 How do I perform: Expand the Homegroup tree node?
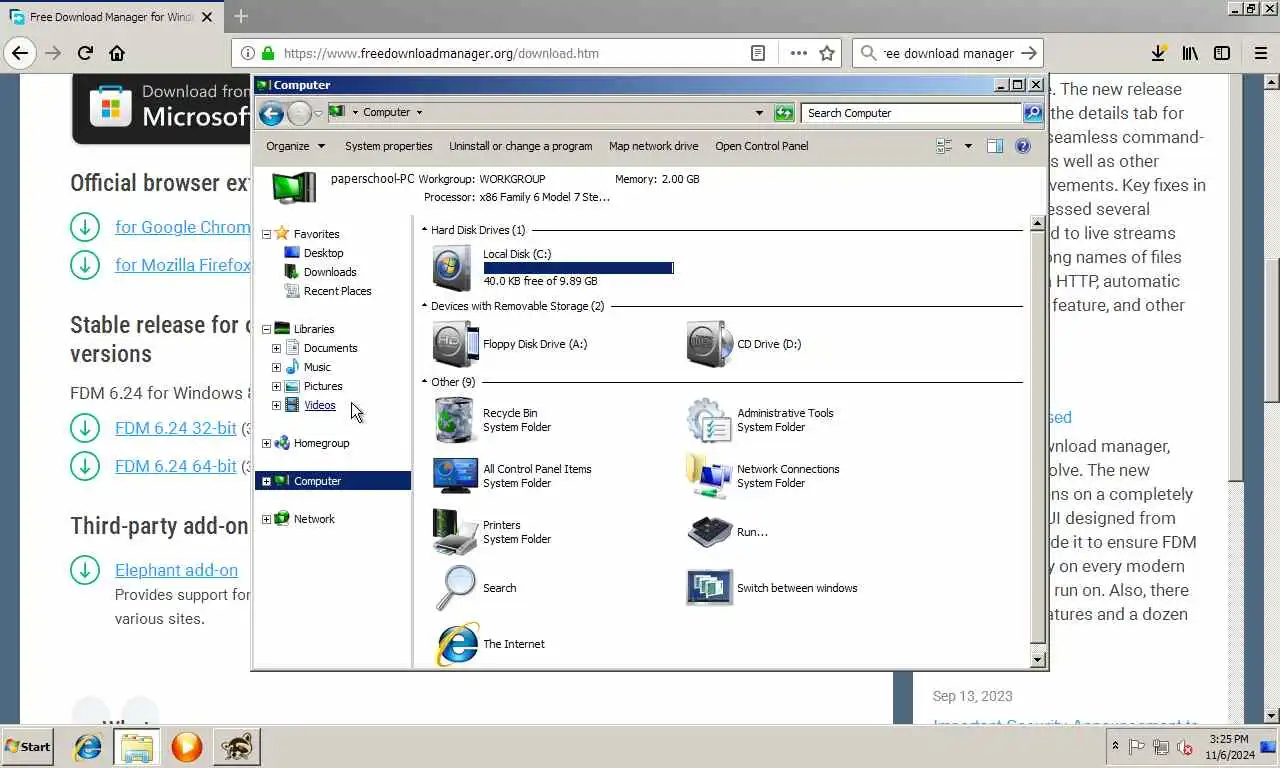[266, 443]
